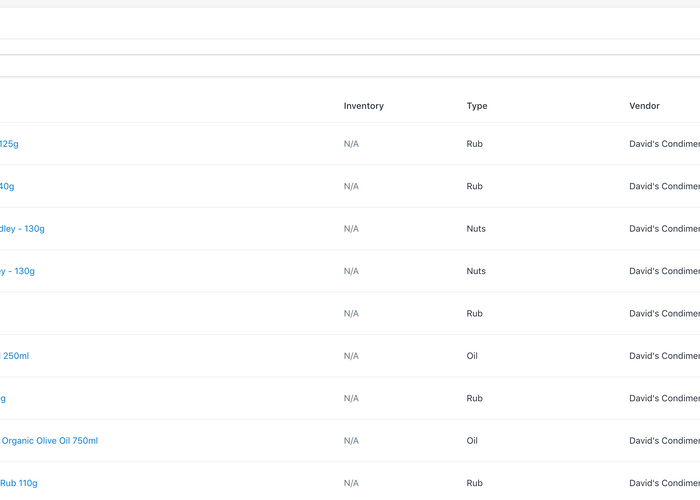700x500 pixels.
Task: Sort by the Type column header
Action: coord(477,106)
